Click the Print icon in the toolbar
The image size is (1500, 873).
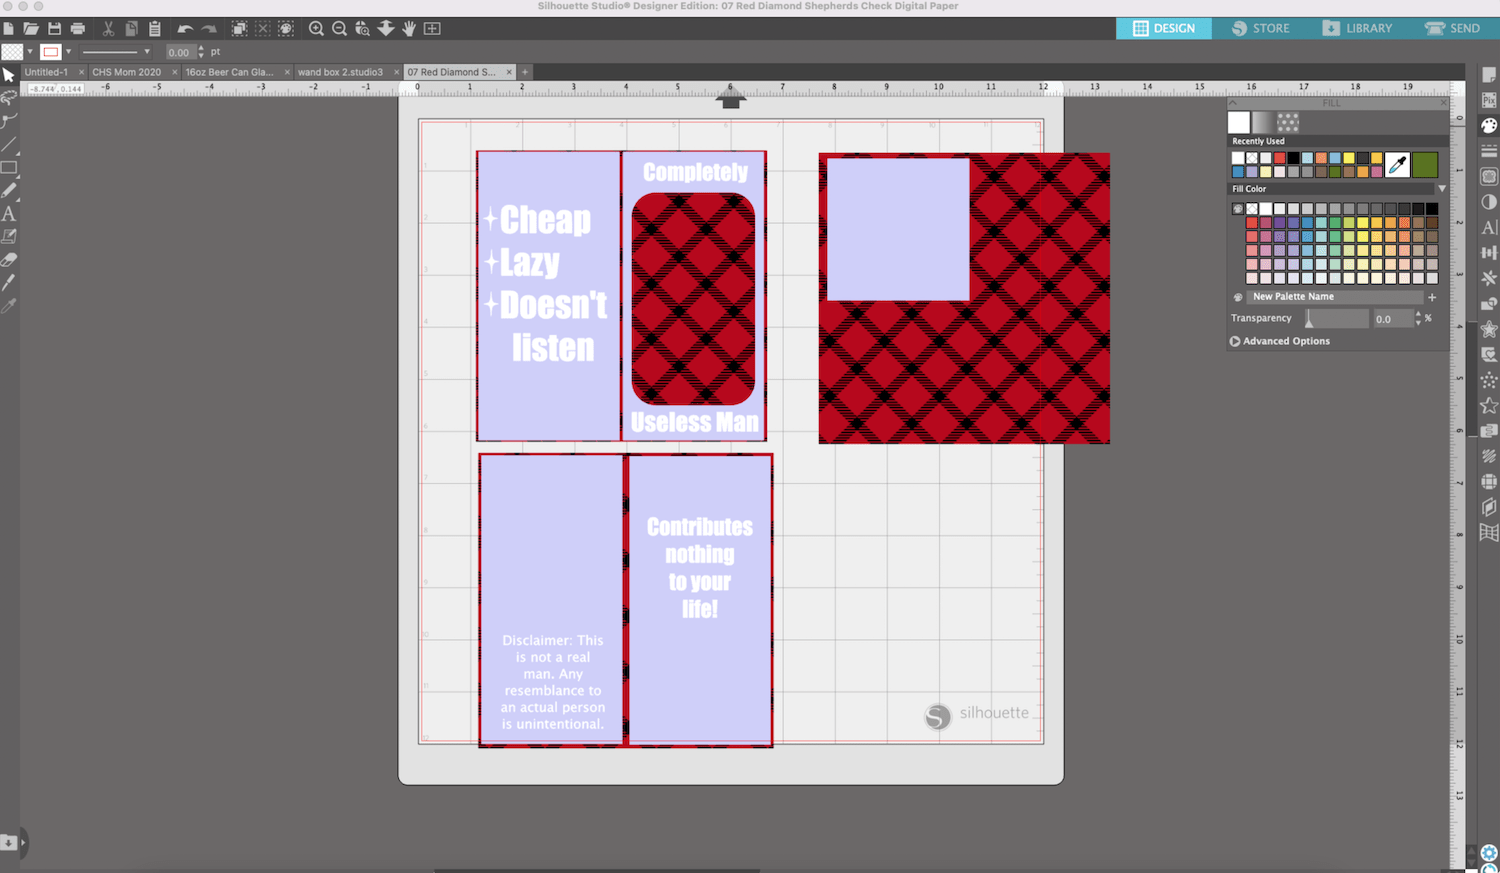[77, 29]
